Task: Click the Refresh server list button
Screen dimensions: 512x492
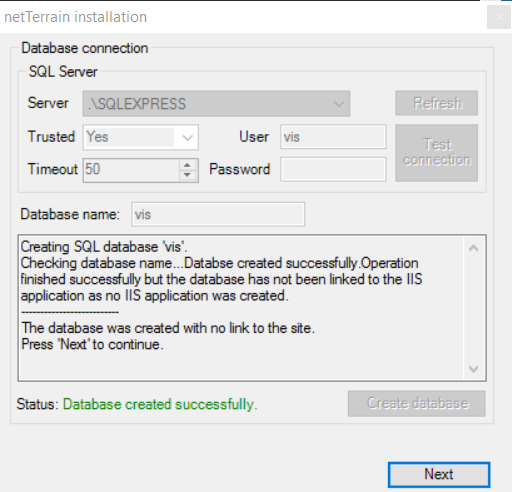Action: 437,103
